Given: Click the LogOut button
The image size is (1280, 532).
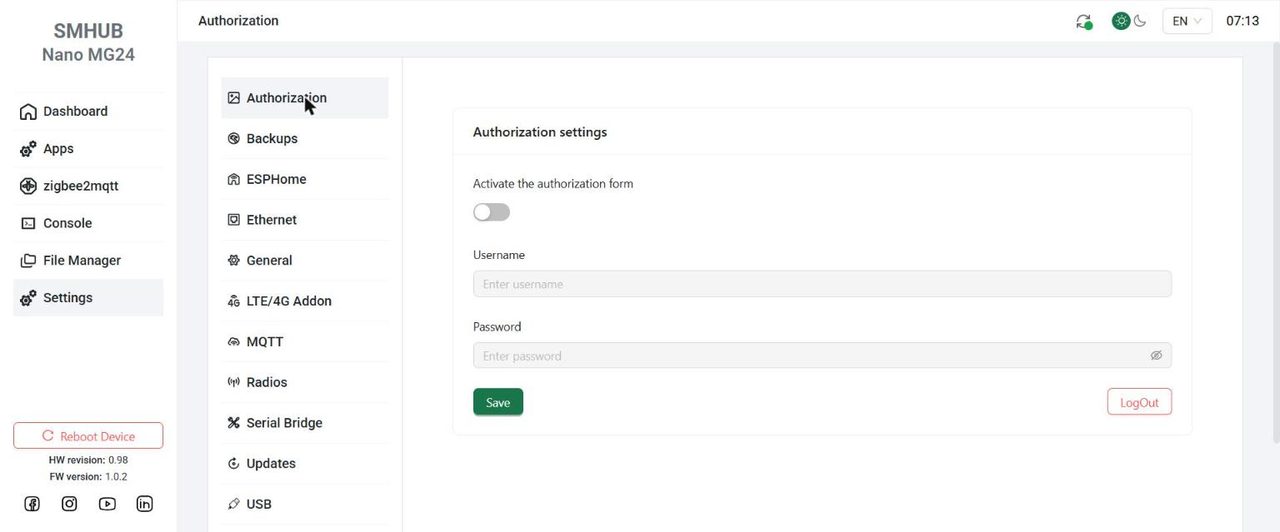Looking at the screenshot, I should [1139, 402].
